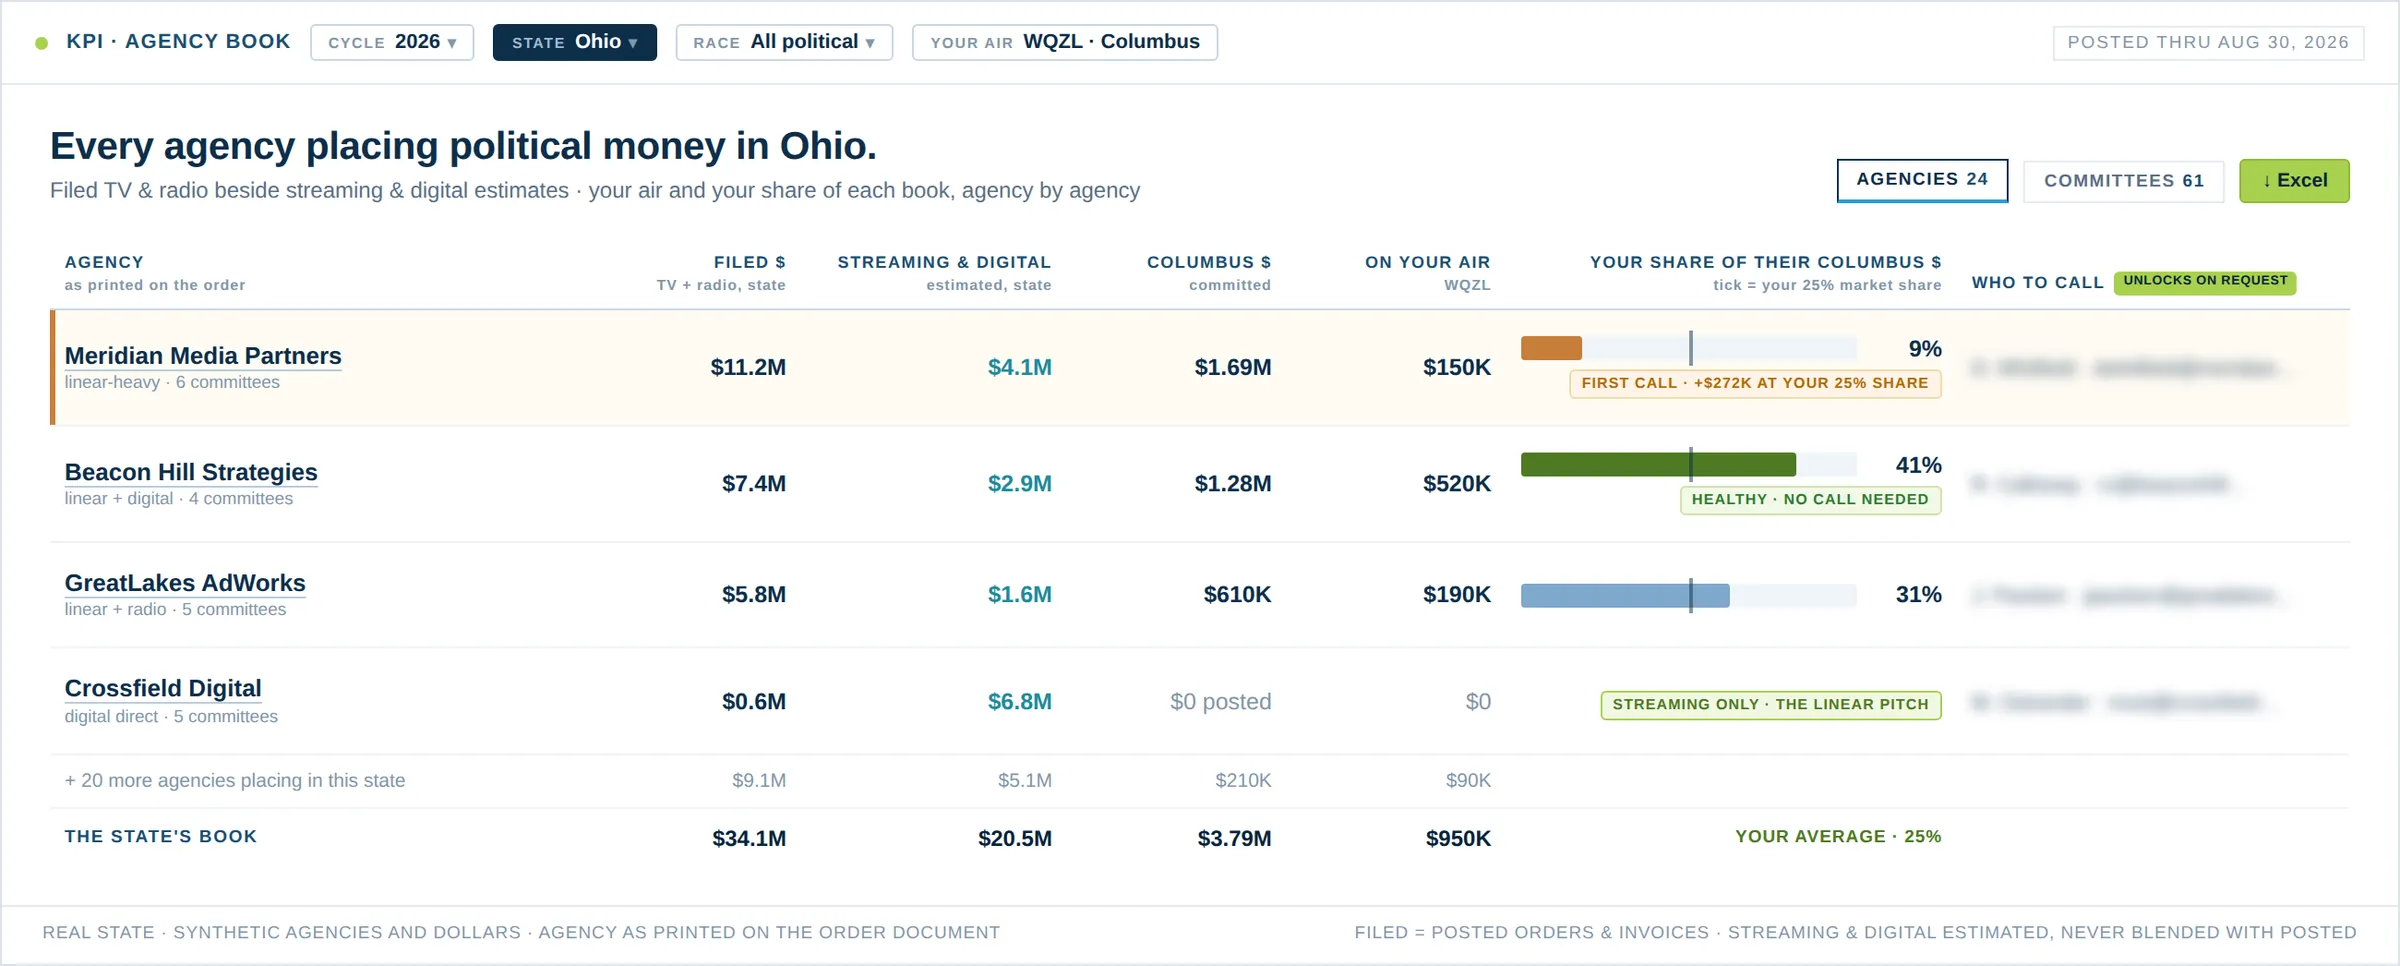Viewport: 2400px width, 966px height.
Task: Open GreatLakes AdWorks agency link
Action: coord(185,583)
